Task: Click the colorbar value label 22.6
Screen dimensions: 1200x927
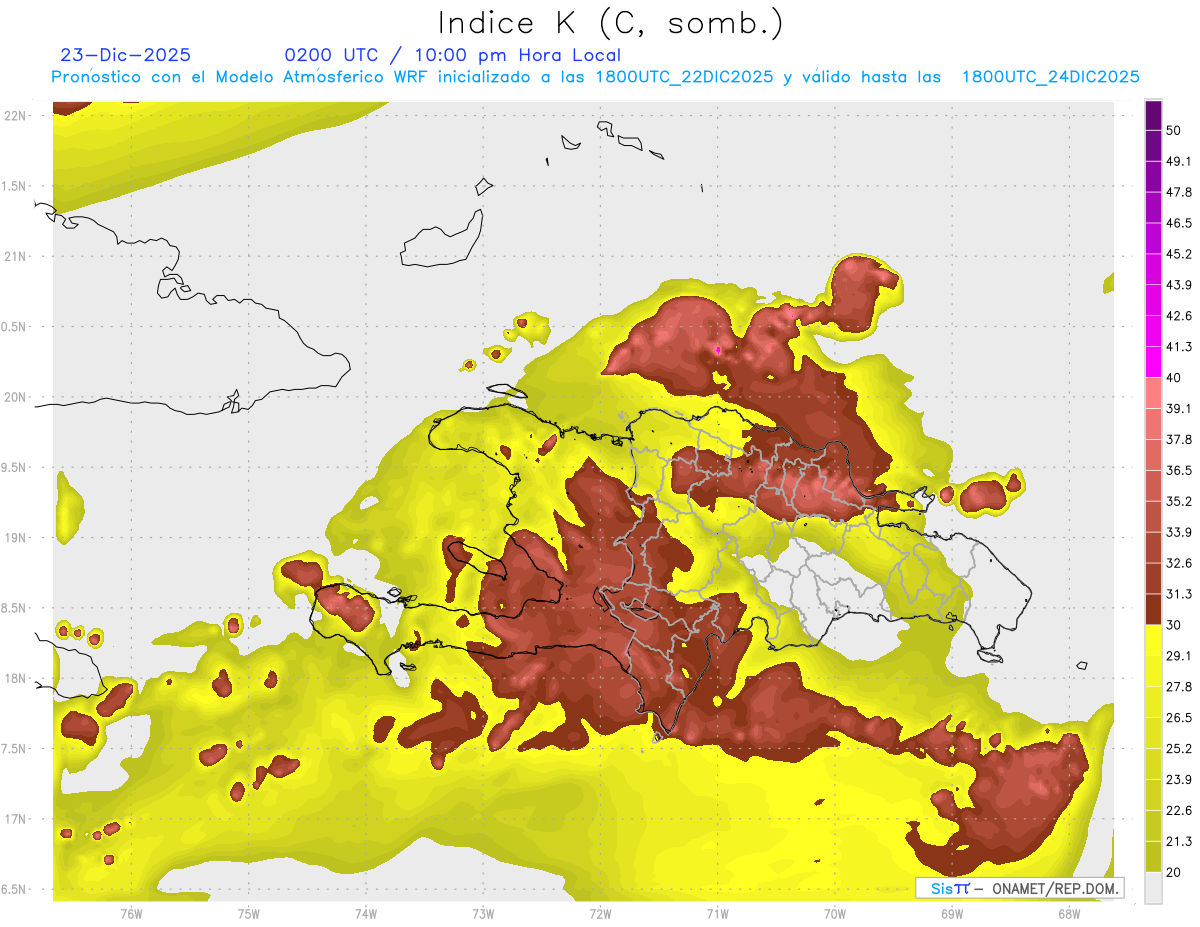Action: click(1179, 810)
